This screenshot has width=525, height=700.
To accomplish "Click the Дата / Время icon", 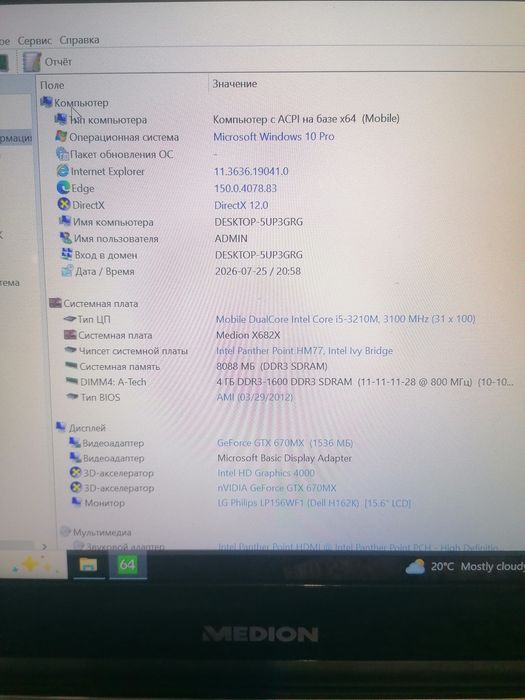I will coord(67,271).
